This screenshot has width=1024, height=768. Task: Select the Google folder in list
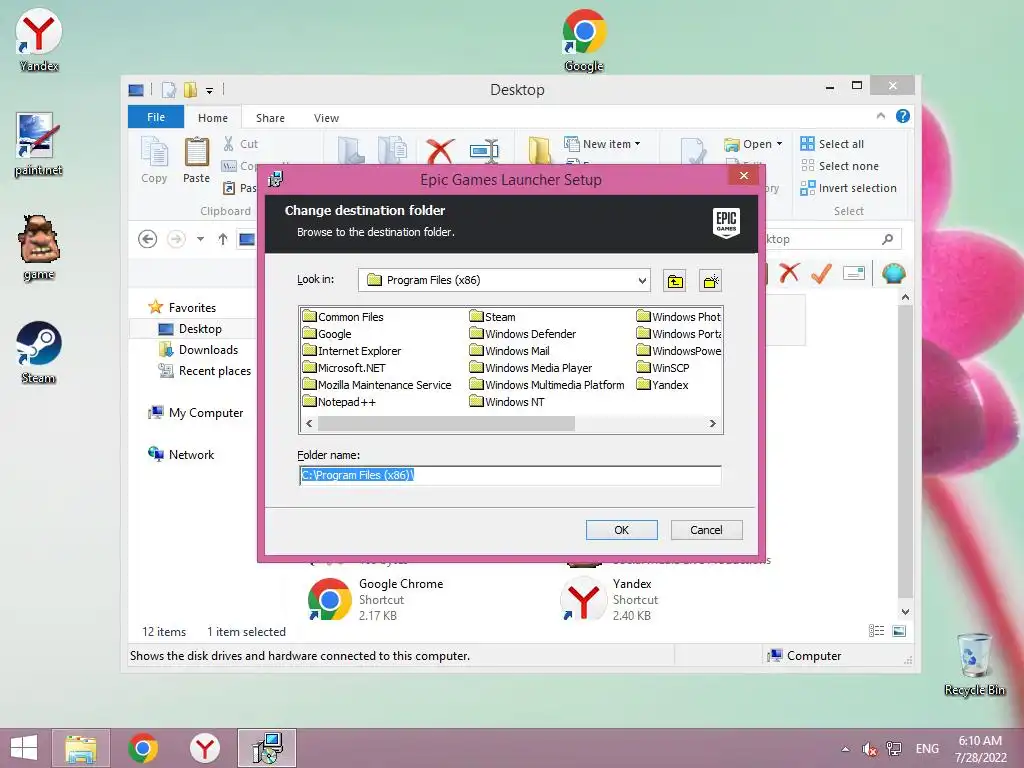click(x=327, y=334)
